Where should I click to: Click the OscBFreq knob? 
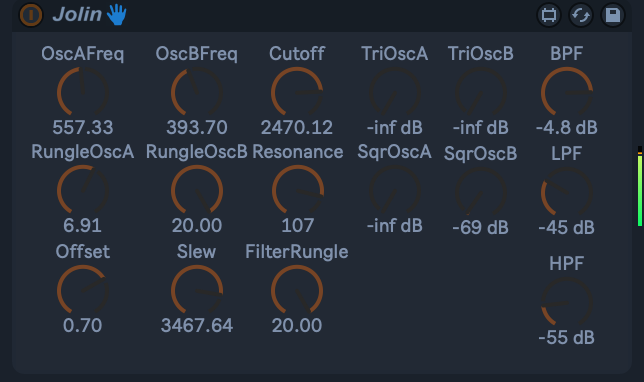click(197, 92)
